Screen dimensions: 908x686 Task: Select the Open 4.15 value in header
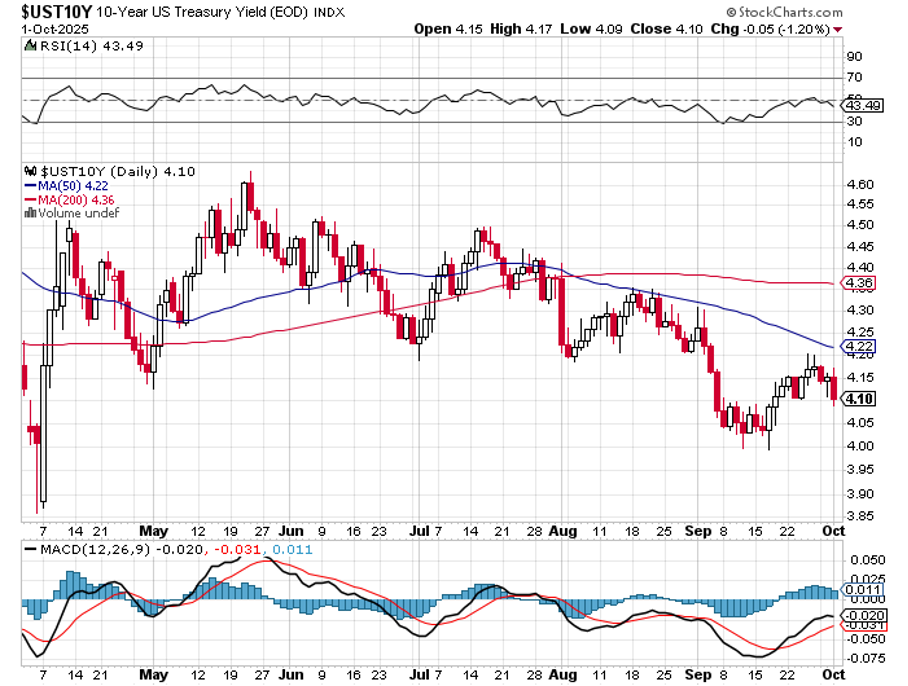435,30
